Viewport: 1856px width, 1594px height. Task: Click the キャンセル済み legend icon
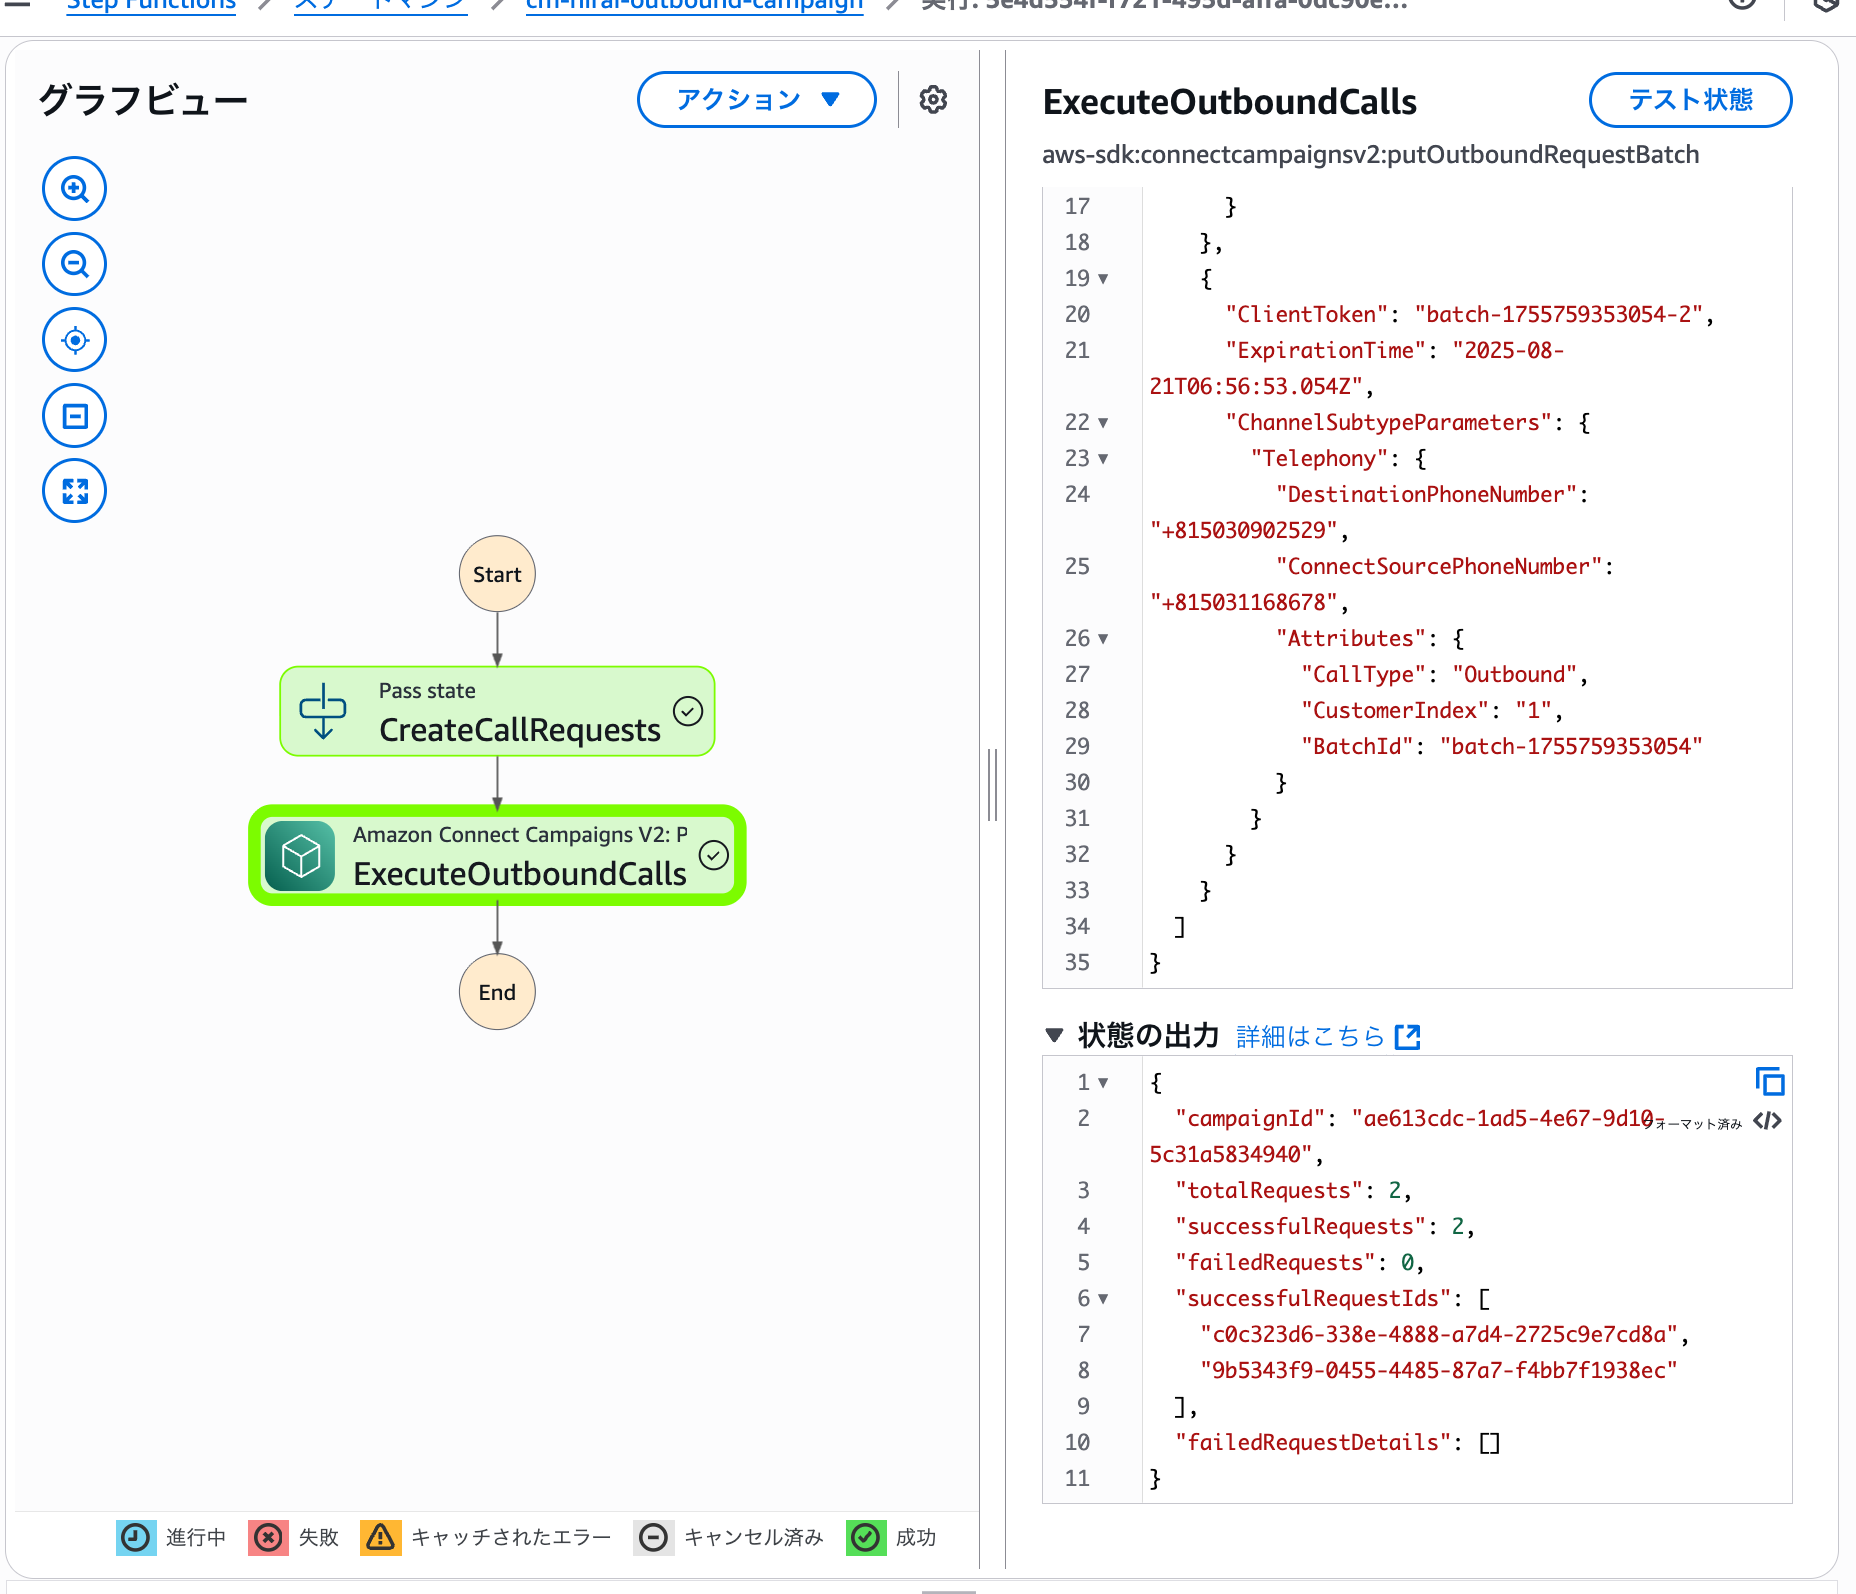point(653,1537)
